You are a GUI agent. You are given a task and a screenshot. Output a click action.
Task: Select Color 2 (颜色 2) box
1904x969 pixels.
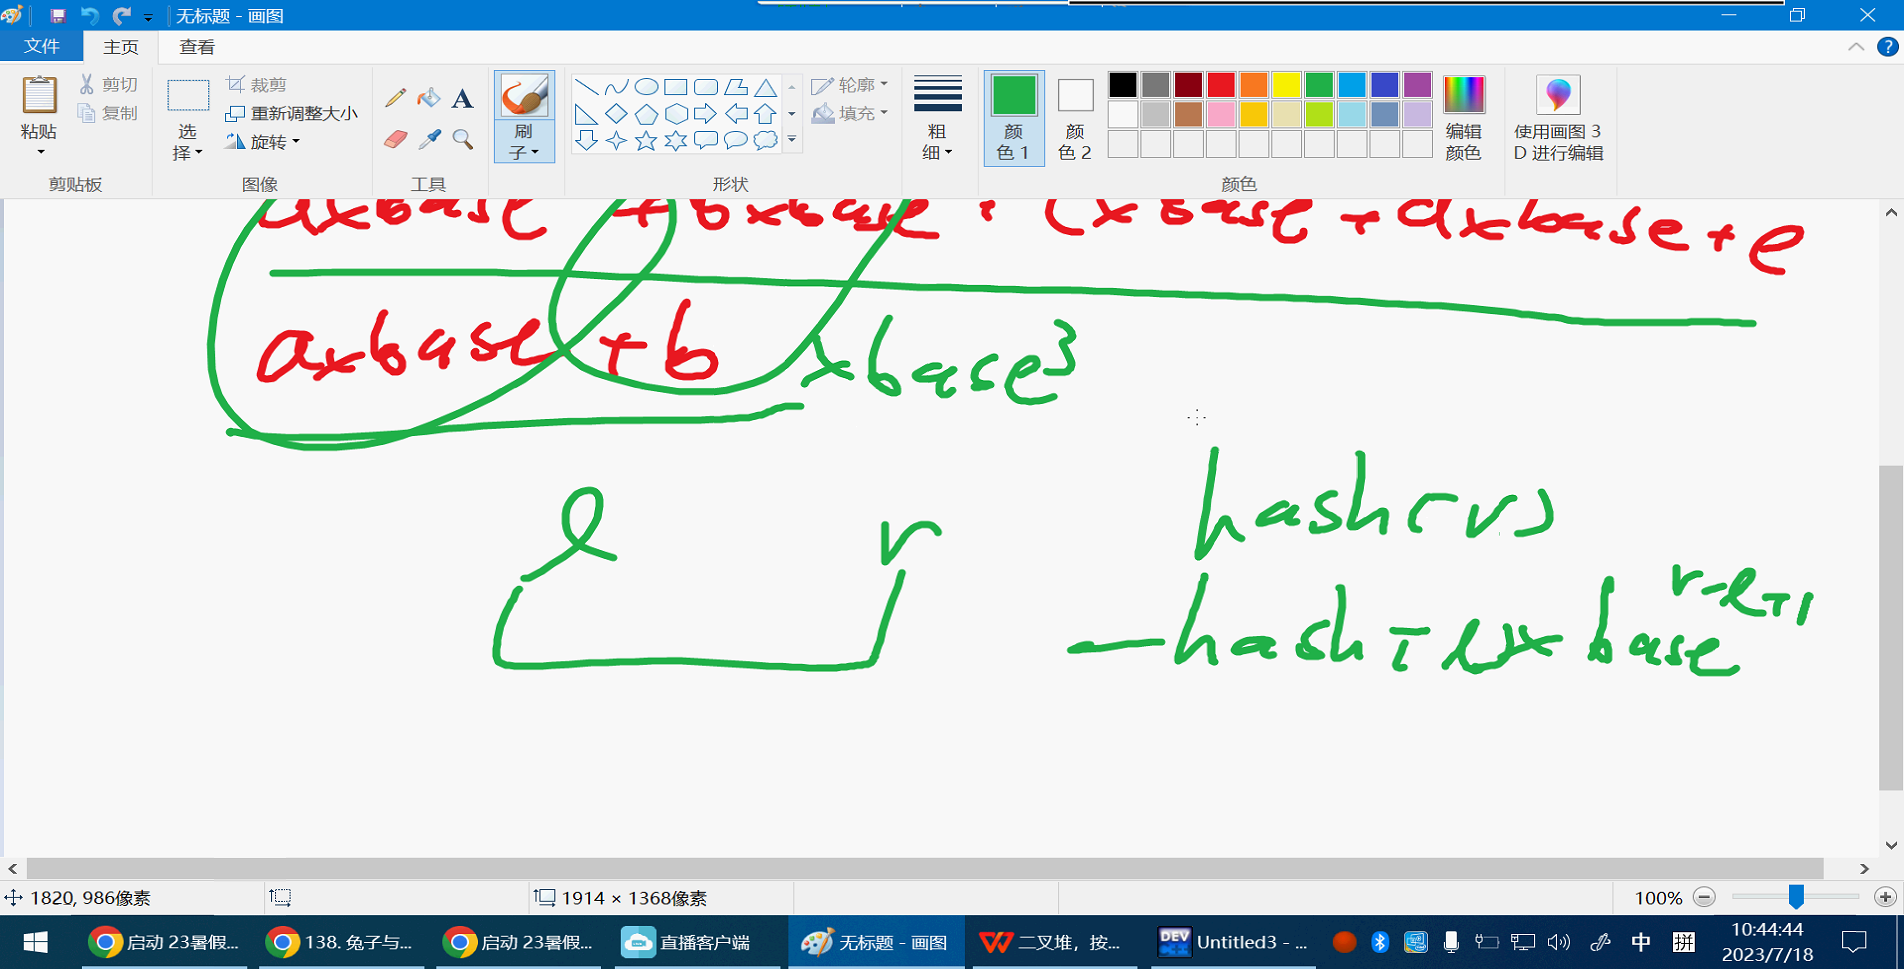pyautogui.click(x=1075, y=118)
